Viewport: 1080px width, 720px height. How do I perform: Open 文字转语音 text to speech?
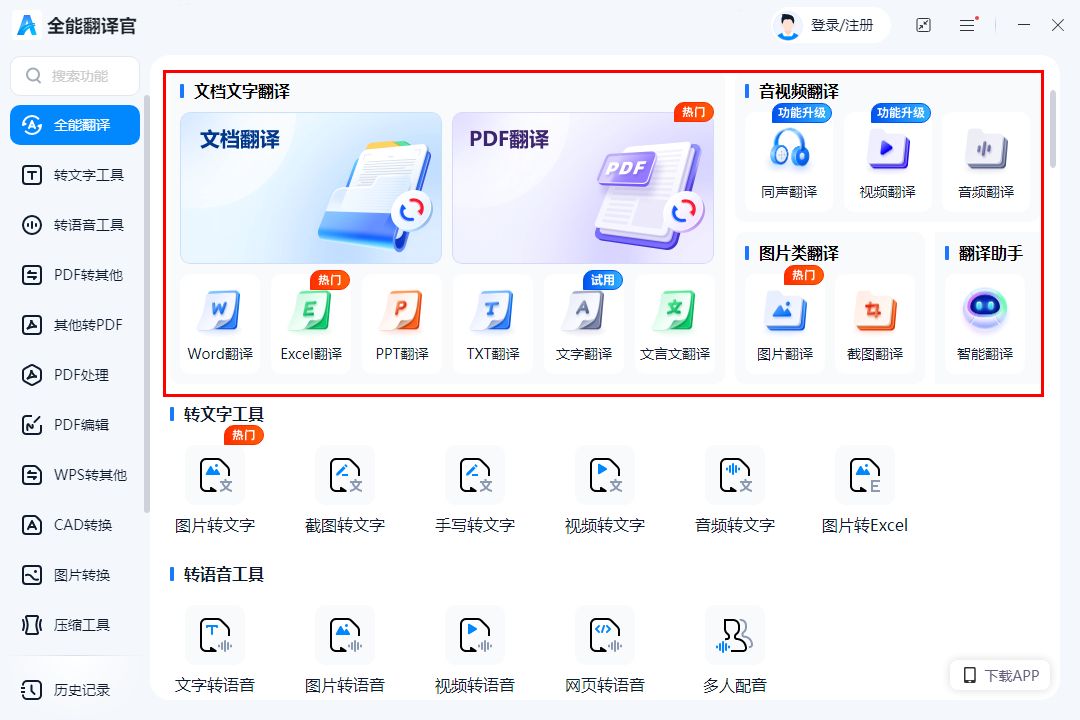coord(215,650)
